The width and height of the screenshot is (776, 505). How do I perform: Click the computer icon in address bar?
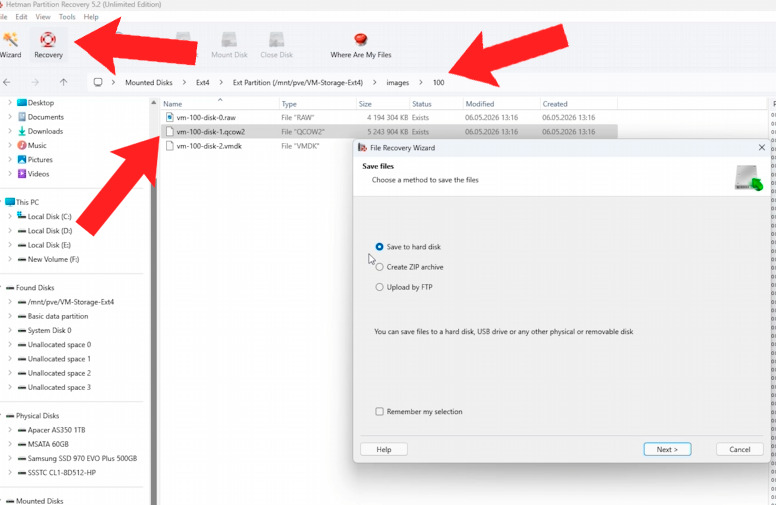tap(98, 82)
